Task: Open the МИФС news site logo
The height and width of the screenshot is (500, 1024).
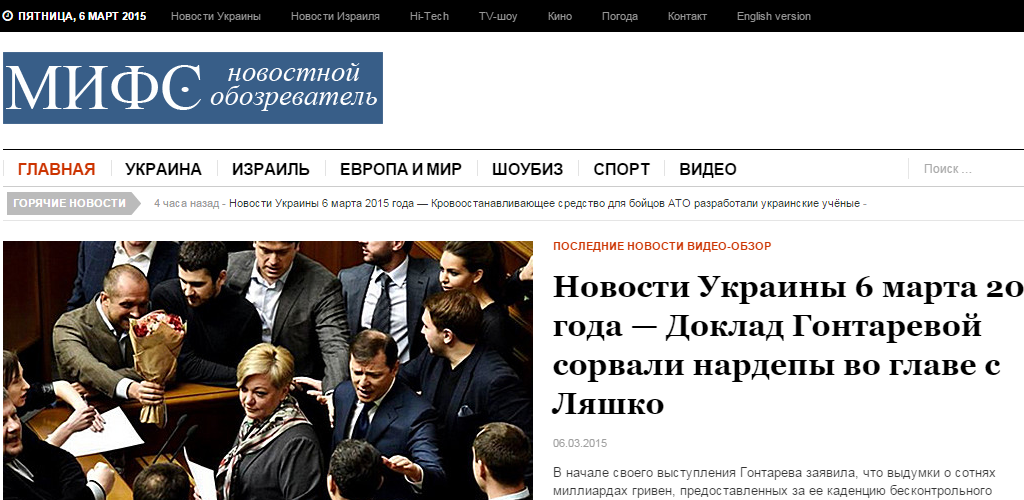Action: [193, 88]
